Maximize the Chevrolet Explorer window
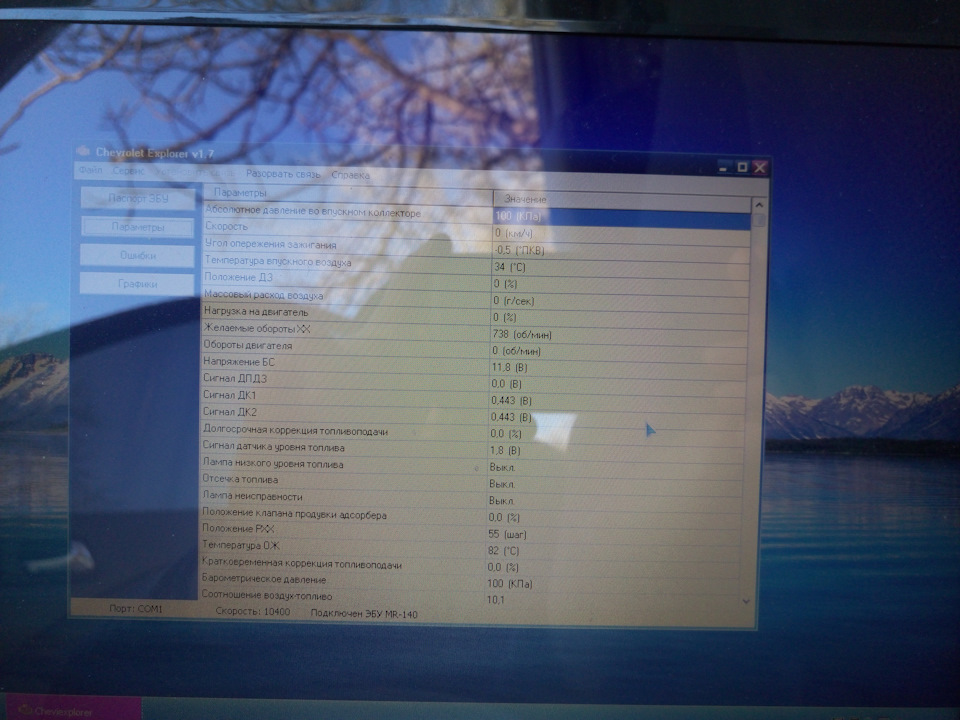Image resolution: width=960 pixels, height=720 pixels. click(742, 167)
